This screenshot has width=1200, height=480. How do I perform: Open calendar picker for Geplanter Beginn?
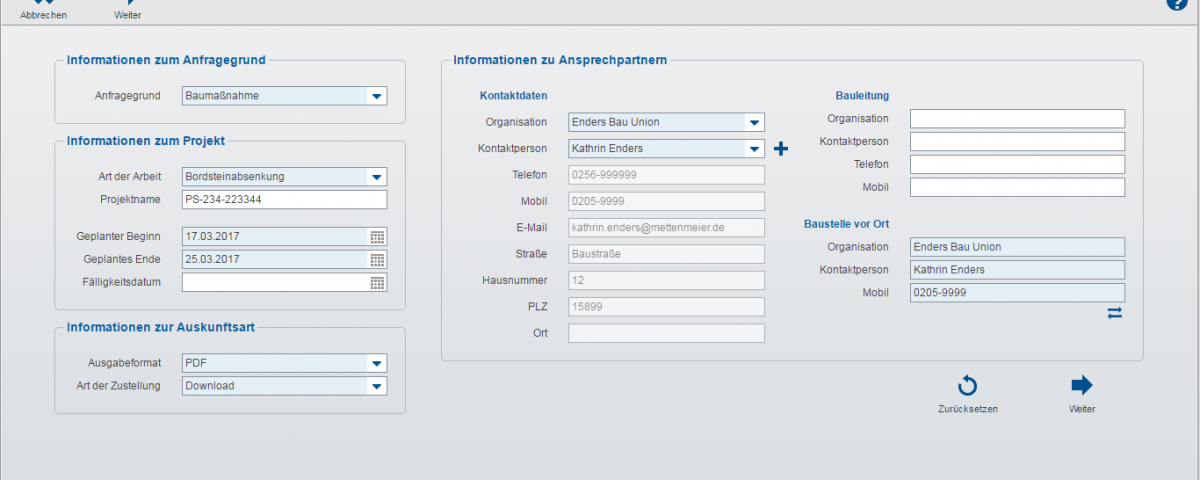click(377, 237)
